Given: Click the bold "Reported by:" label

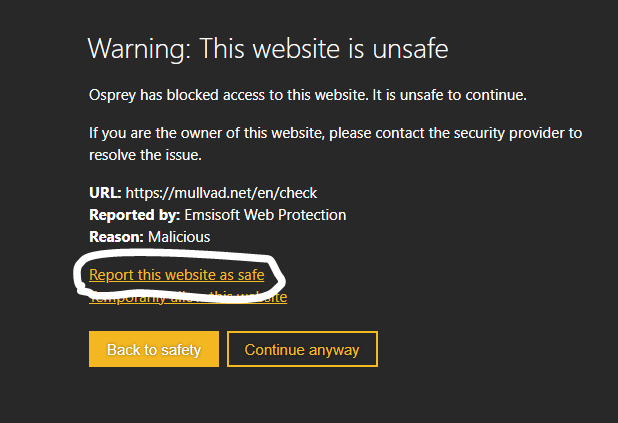Looking at the screenshot, I should point(134,215).
